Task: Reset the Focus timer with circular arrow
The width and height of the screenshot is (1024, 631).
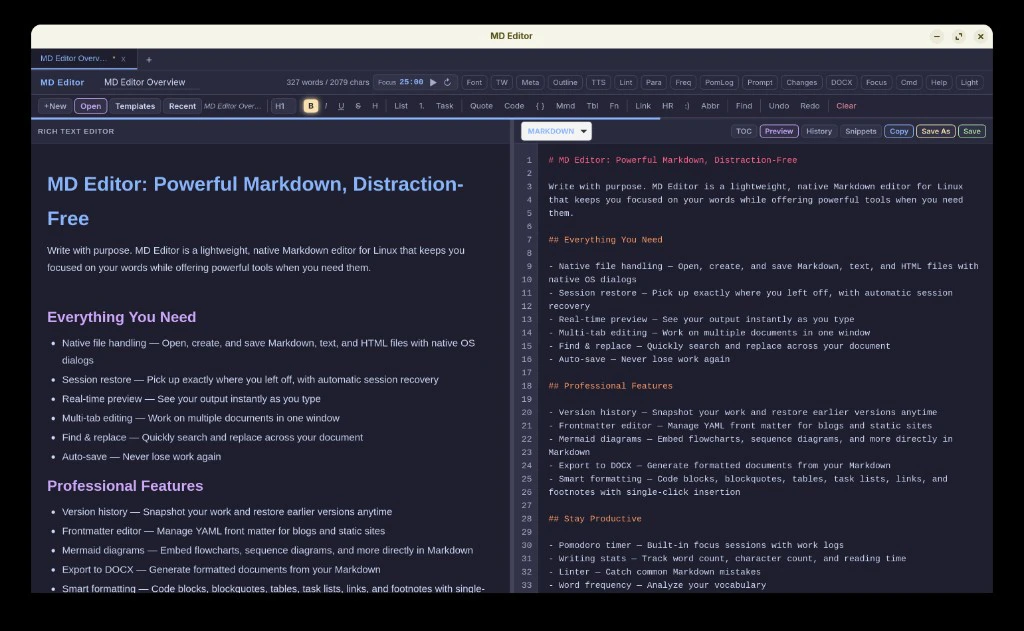Action: click(447, 82)
